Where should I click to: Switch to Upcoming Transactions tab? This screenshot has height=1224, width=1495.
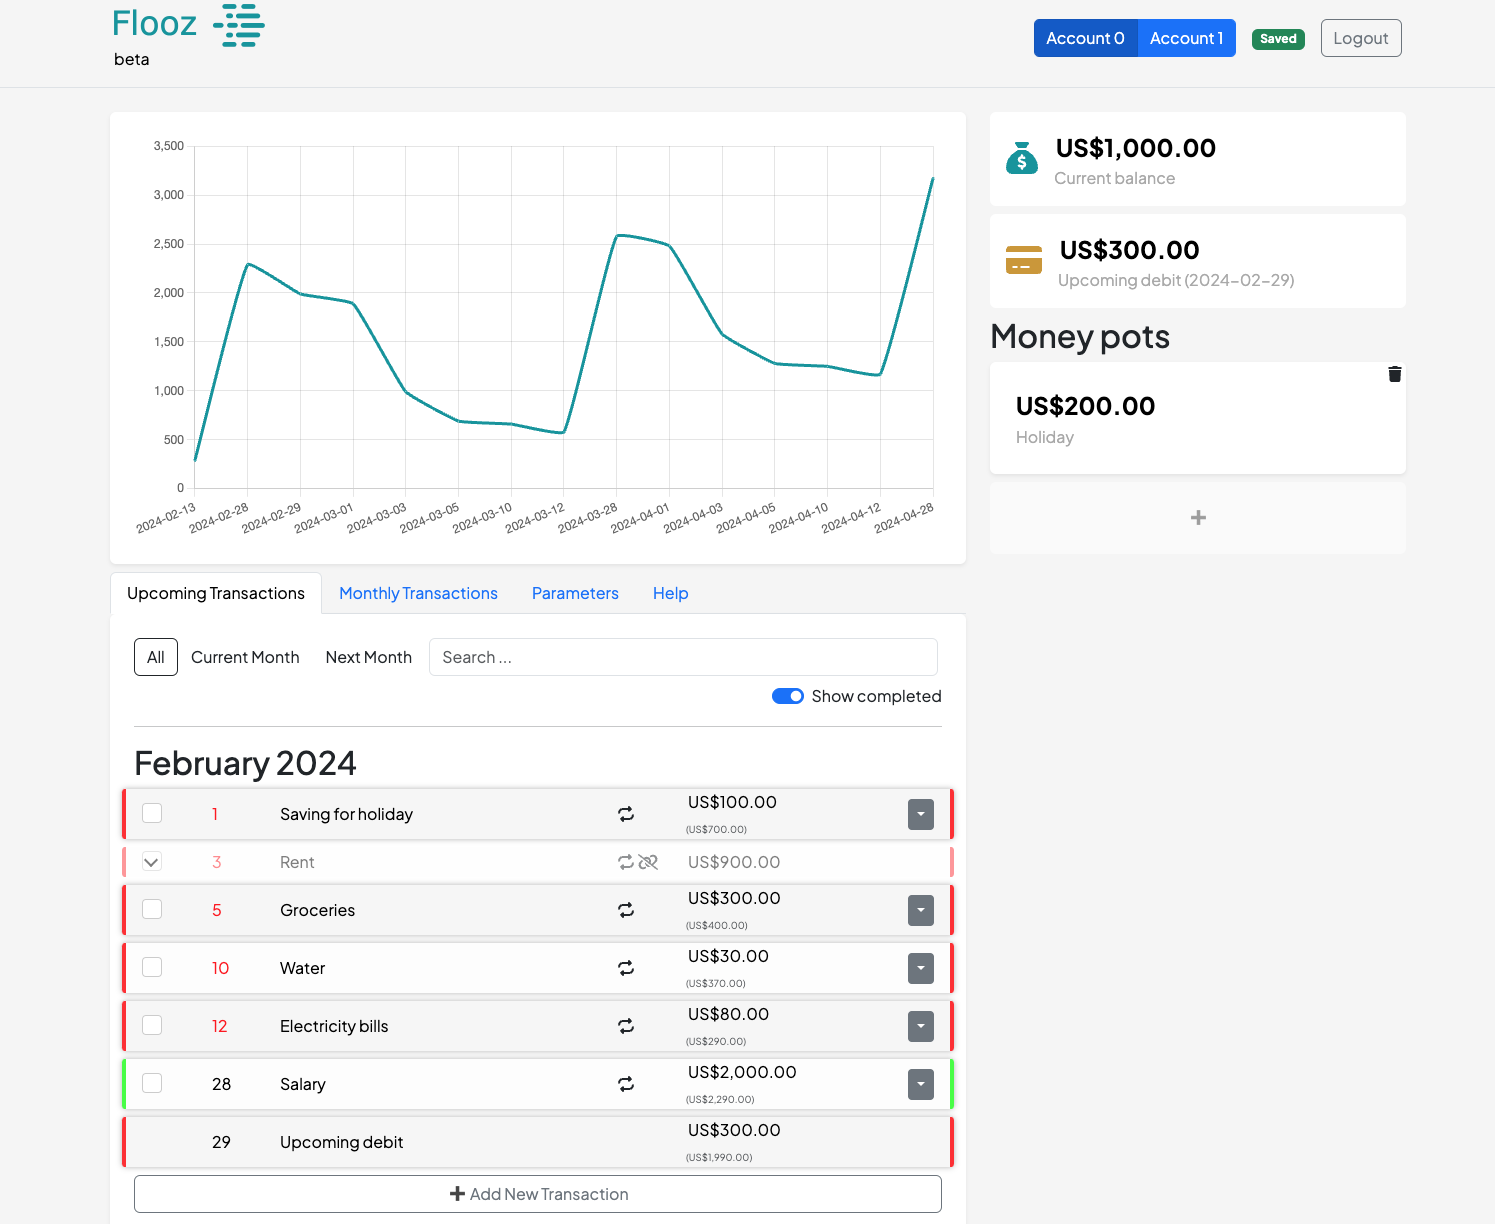tap(216, 593)
